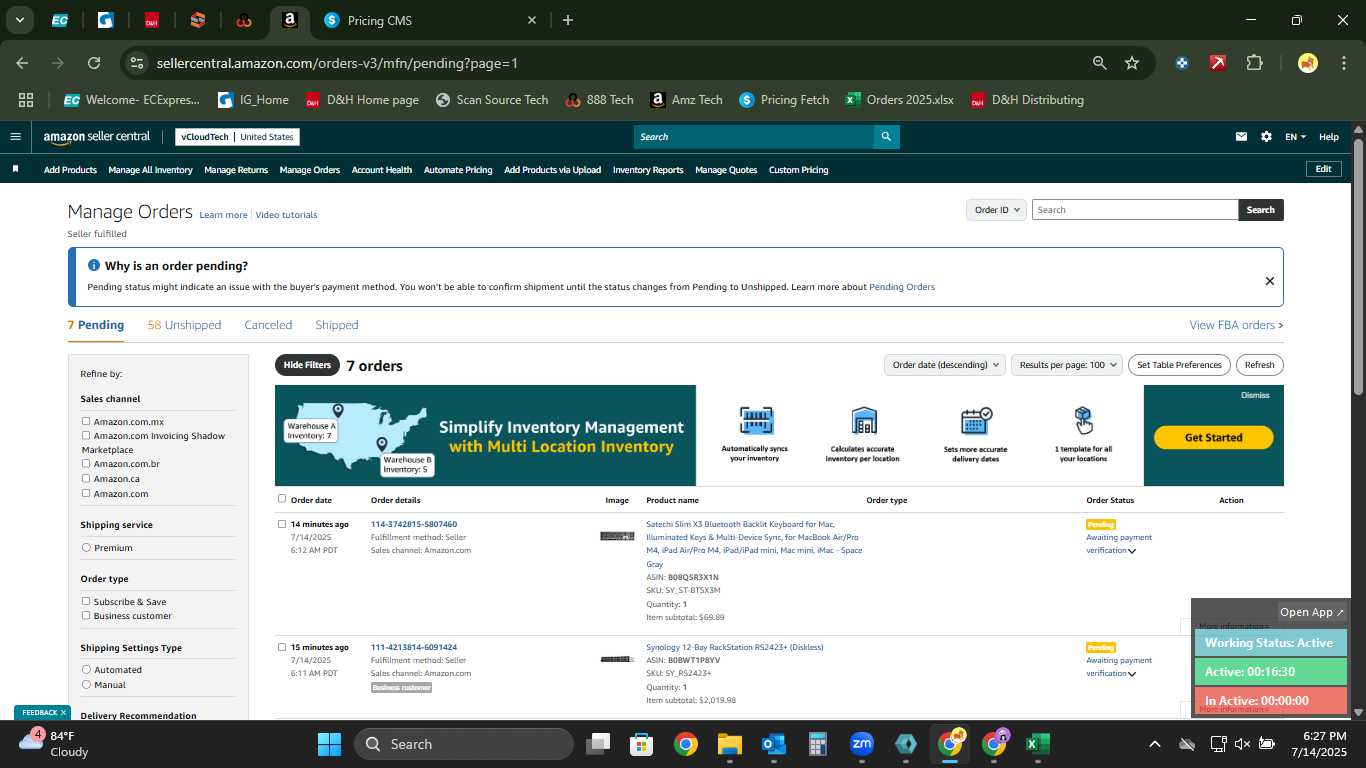
Task: Open order link 114-3742815-5807460
Action: (414, 524)
